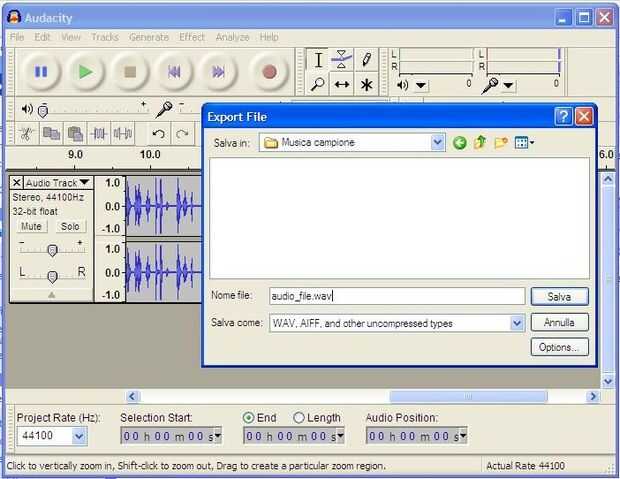
Task: Open the Analyze menu
Action: [232, 37]
